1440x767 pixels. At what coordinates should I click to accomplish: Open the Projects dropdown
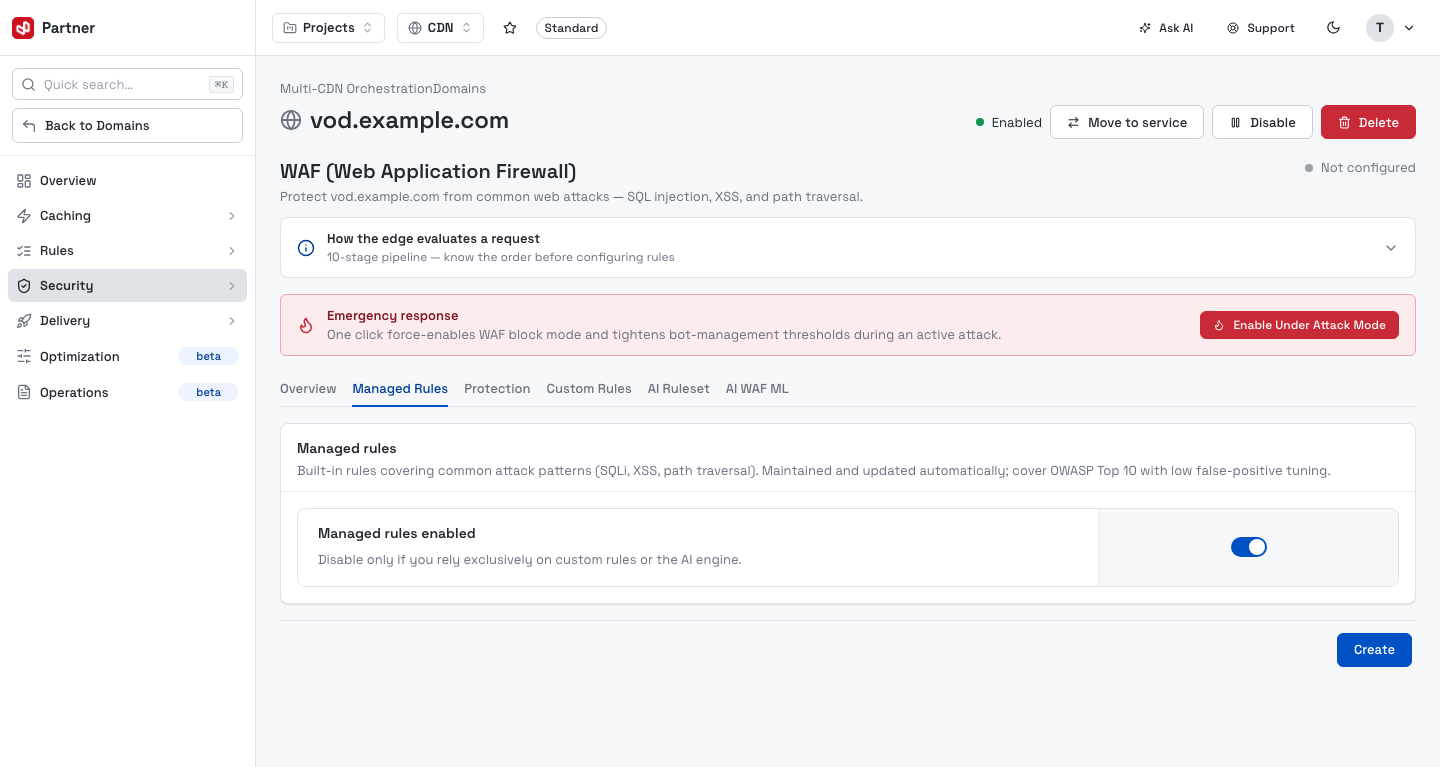328,28
